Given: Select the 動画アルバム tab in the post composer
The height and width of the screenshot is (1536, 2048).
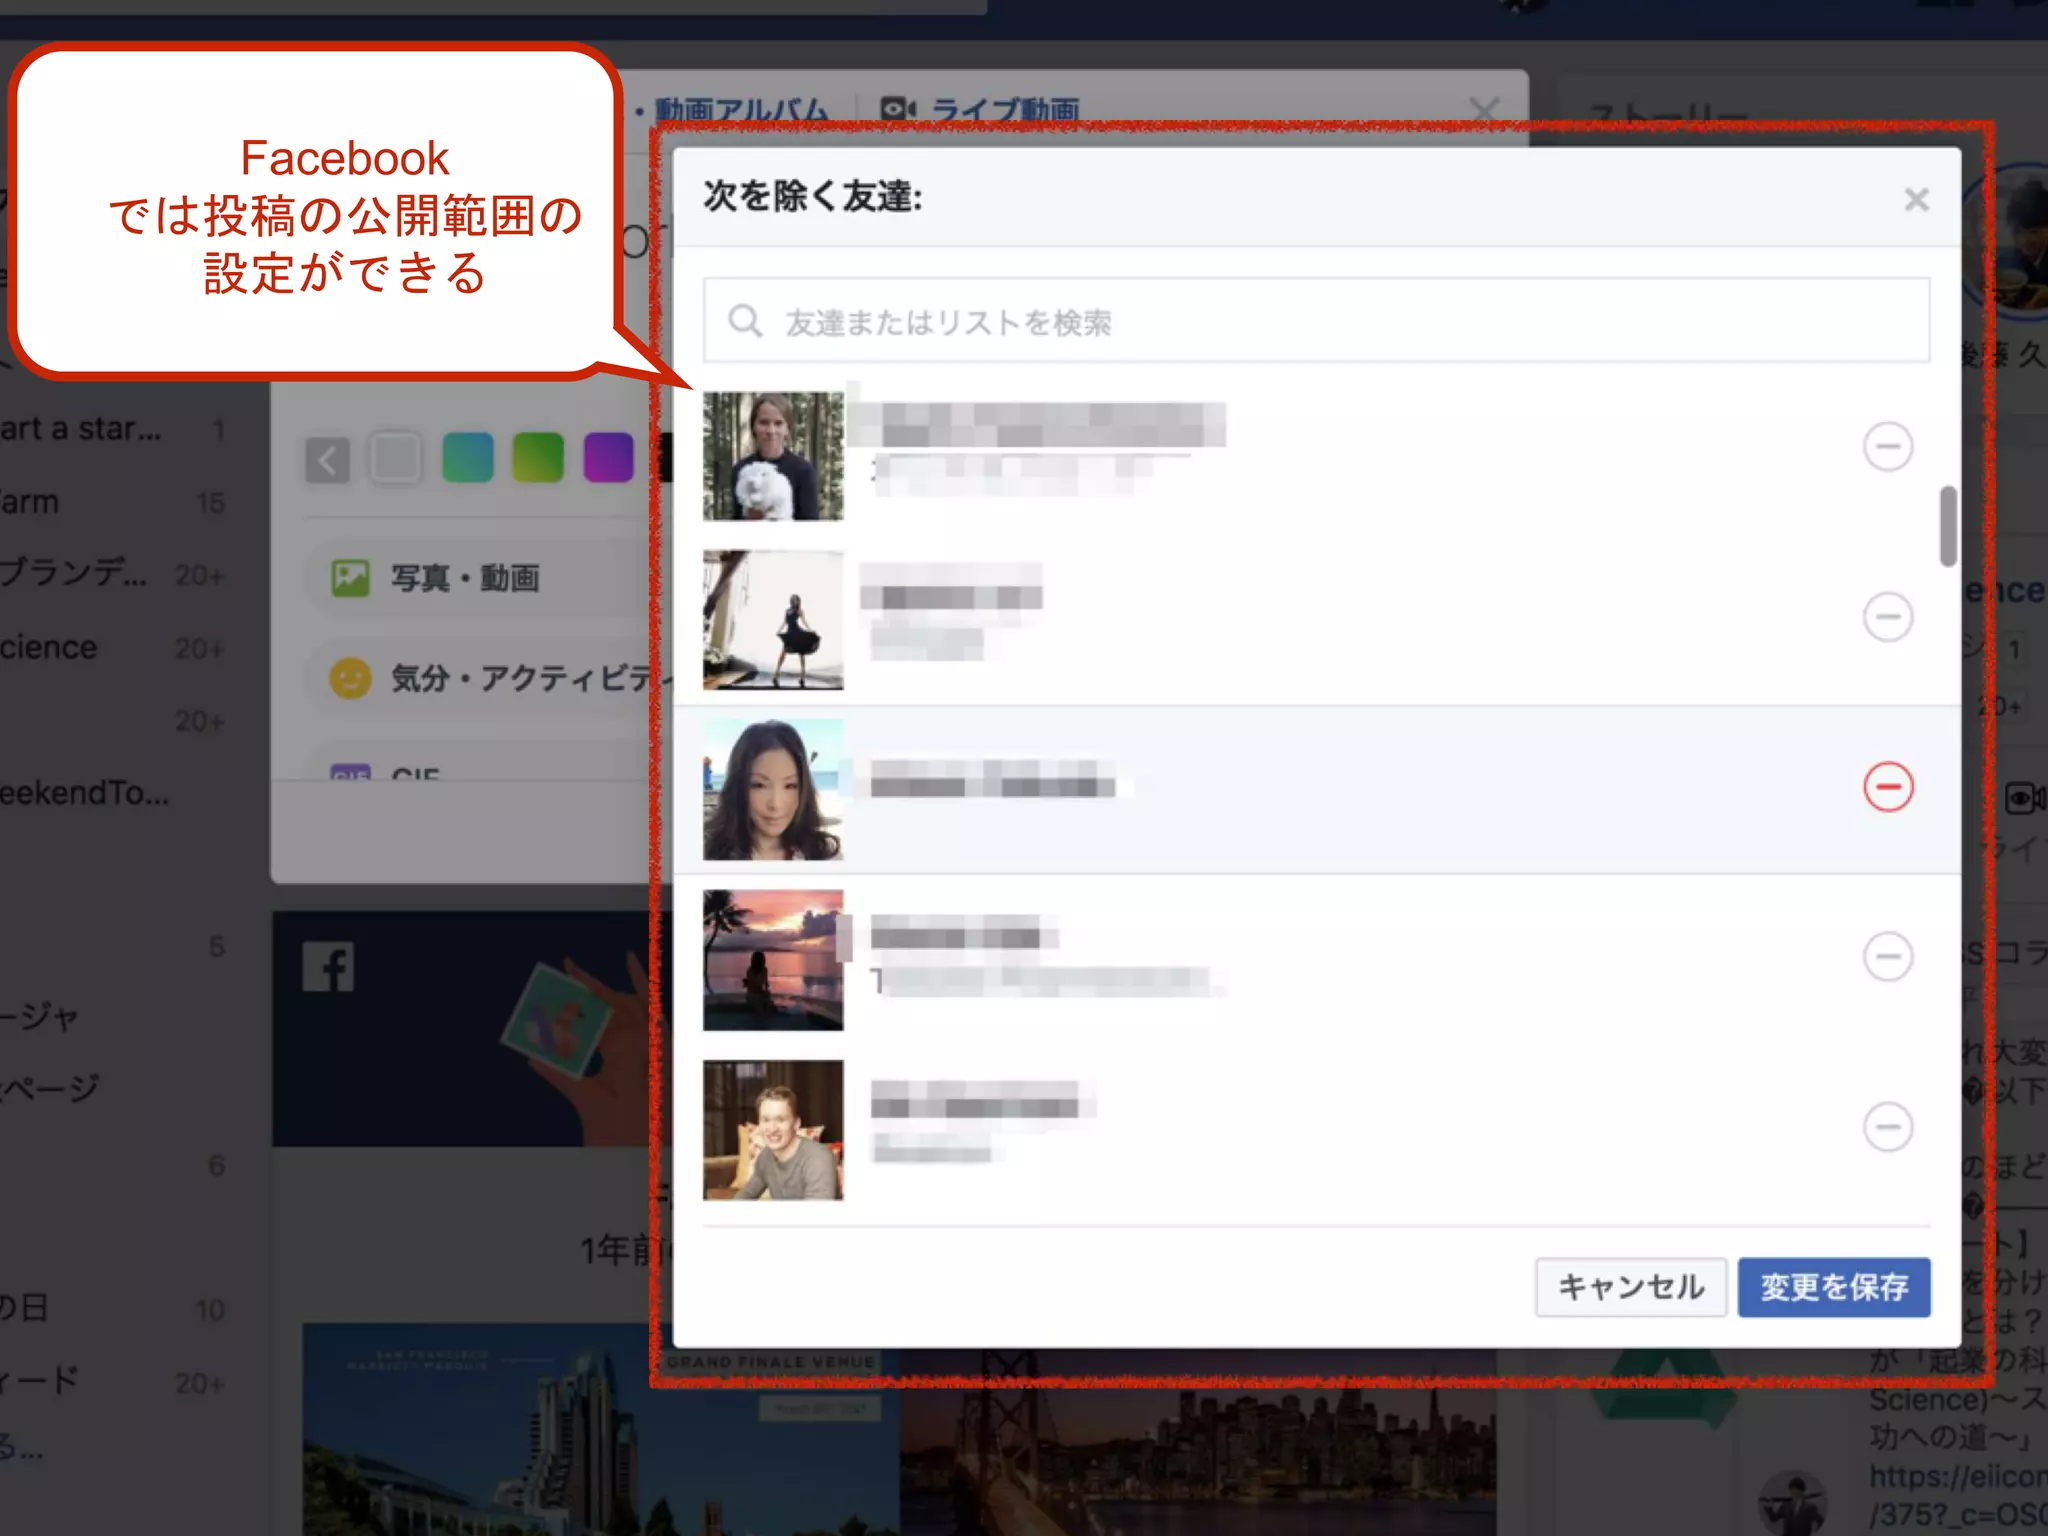Looking at the screenshot, I should [741, 109].
